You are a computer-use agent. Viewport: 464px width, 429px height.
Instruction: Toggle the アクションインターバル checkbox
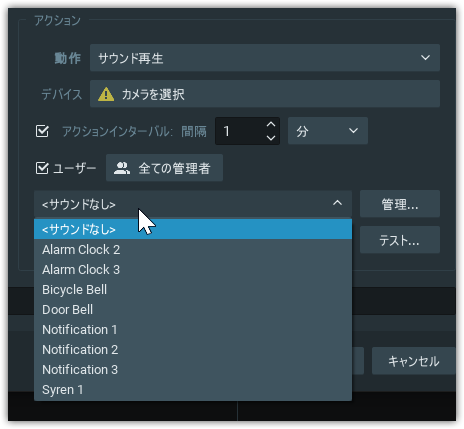pyautogui.click(x=42, y=131)
